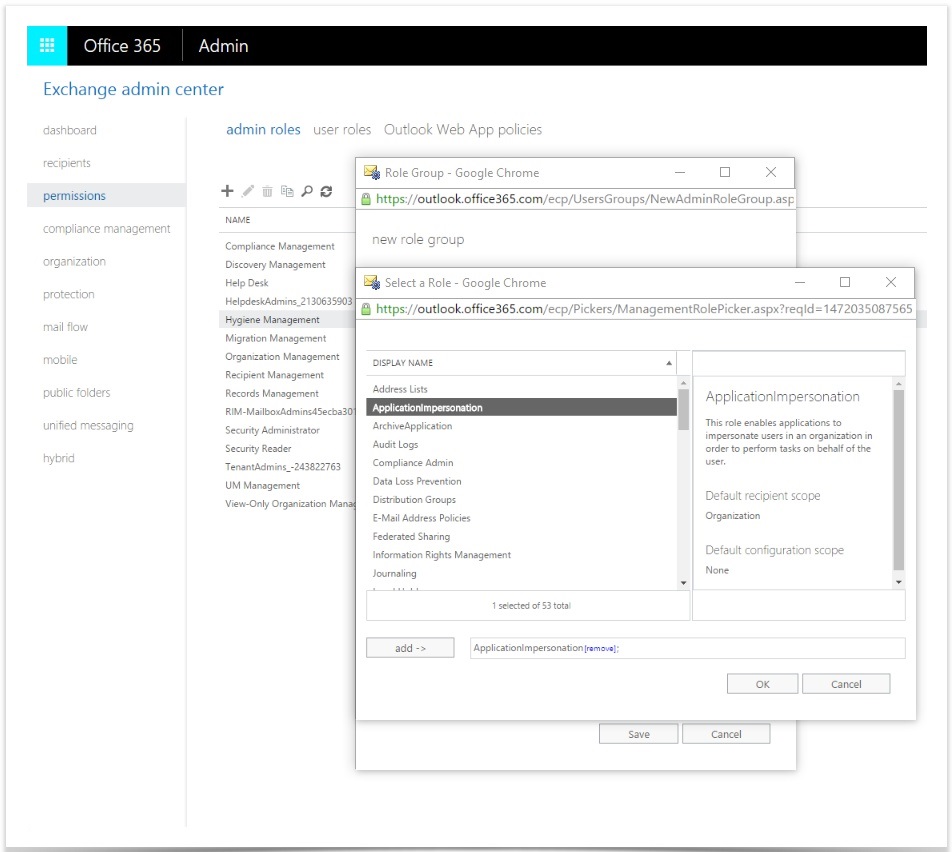
Task: Select Hygiene Management role group
Action: pyautogui.click(x=287, y=319)
